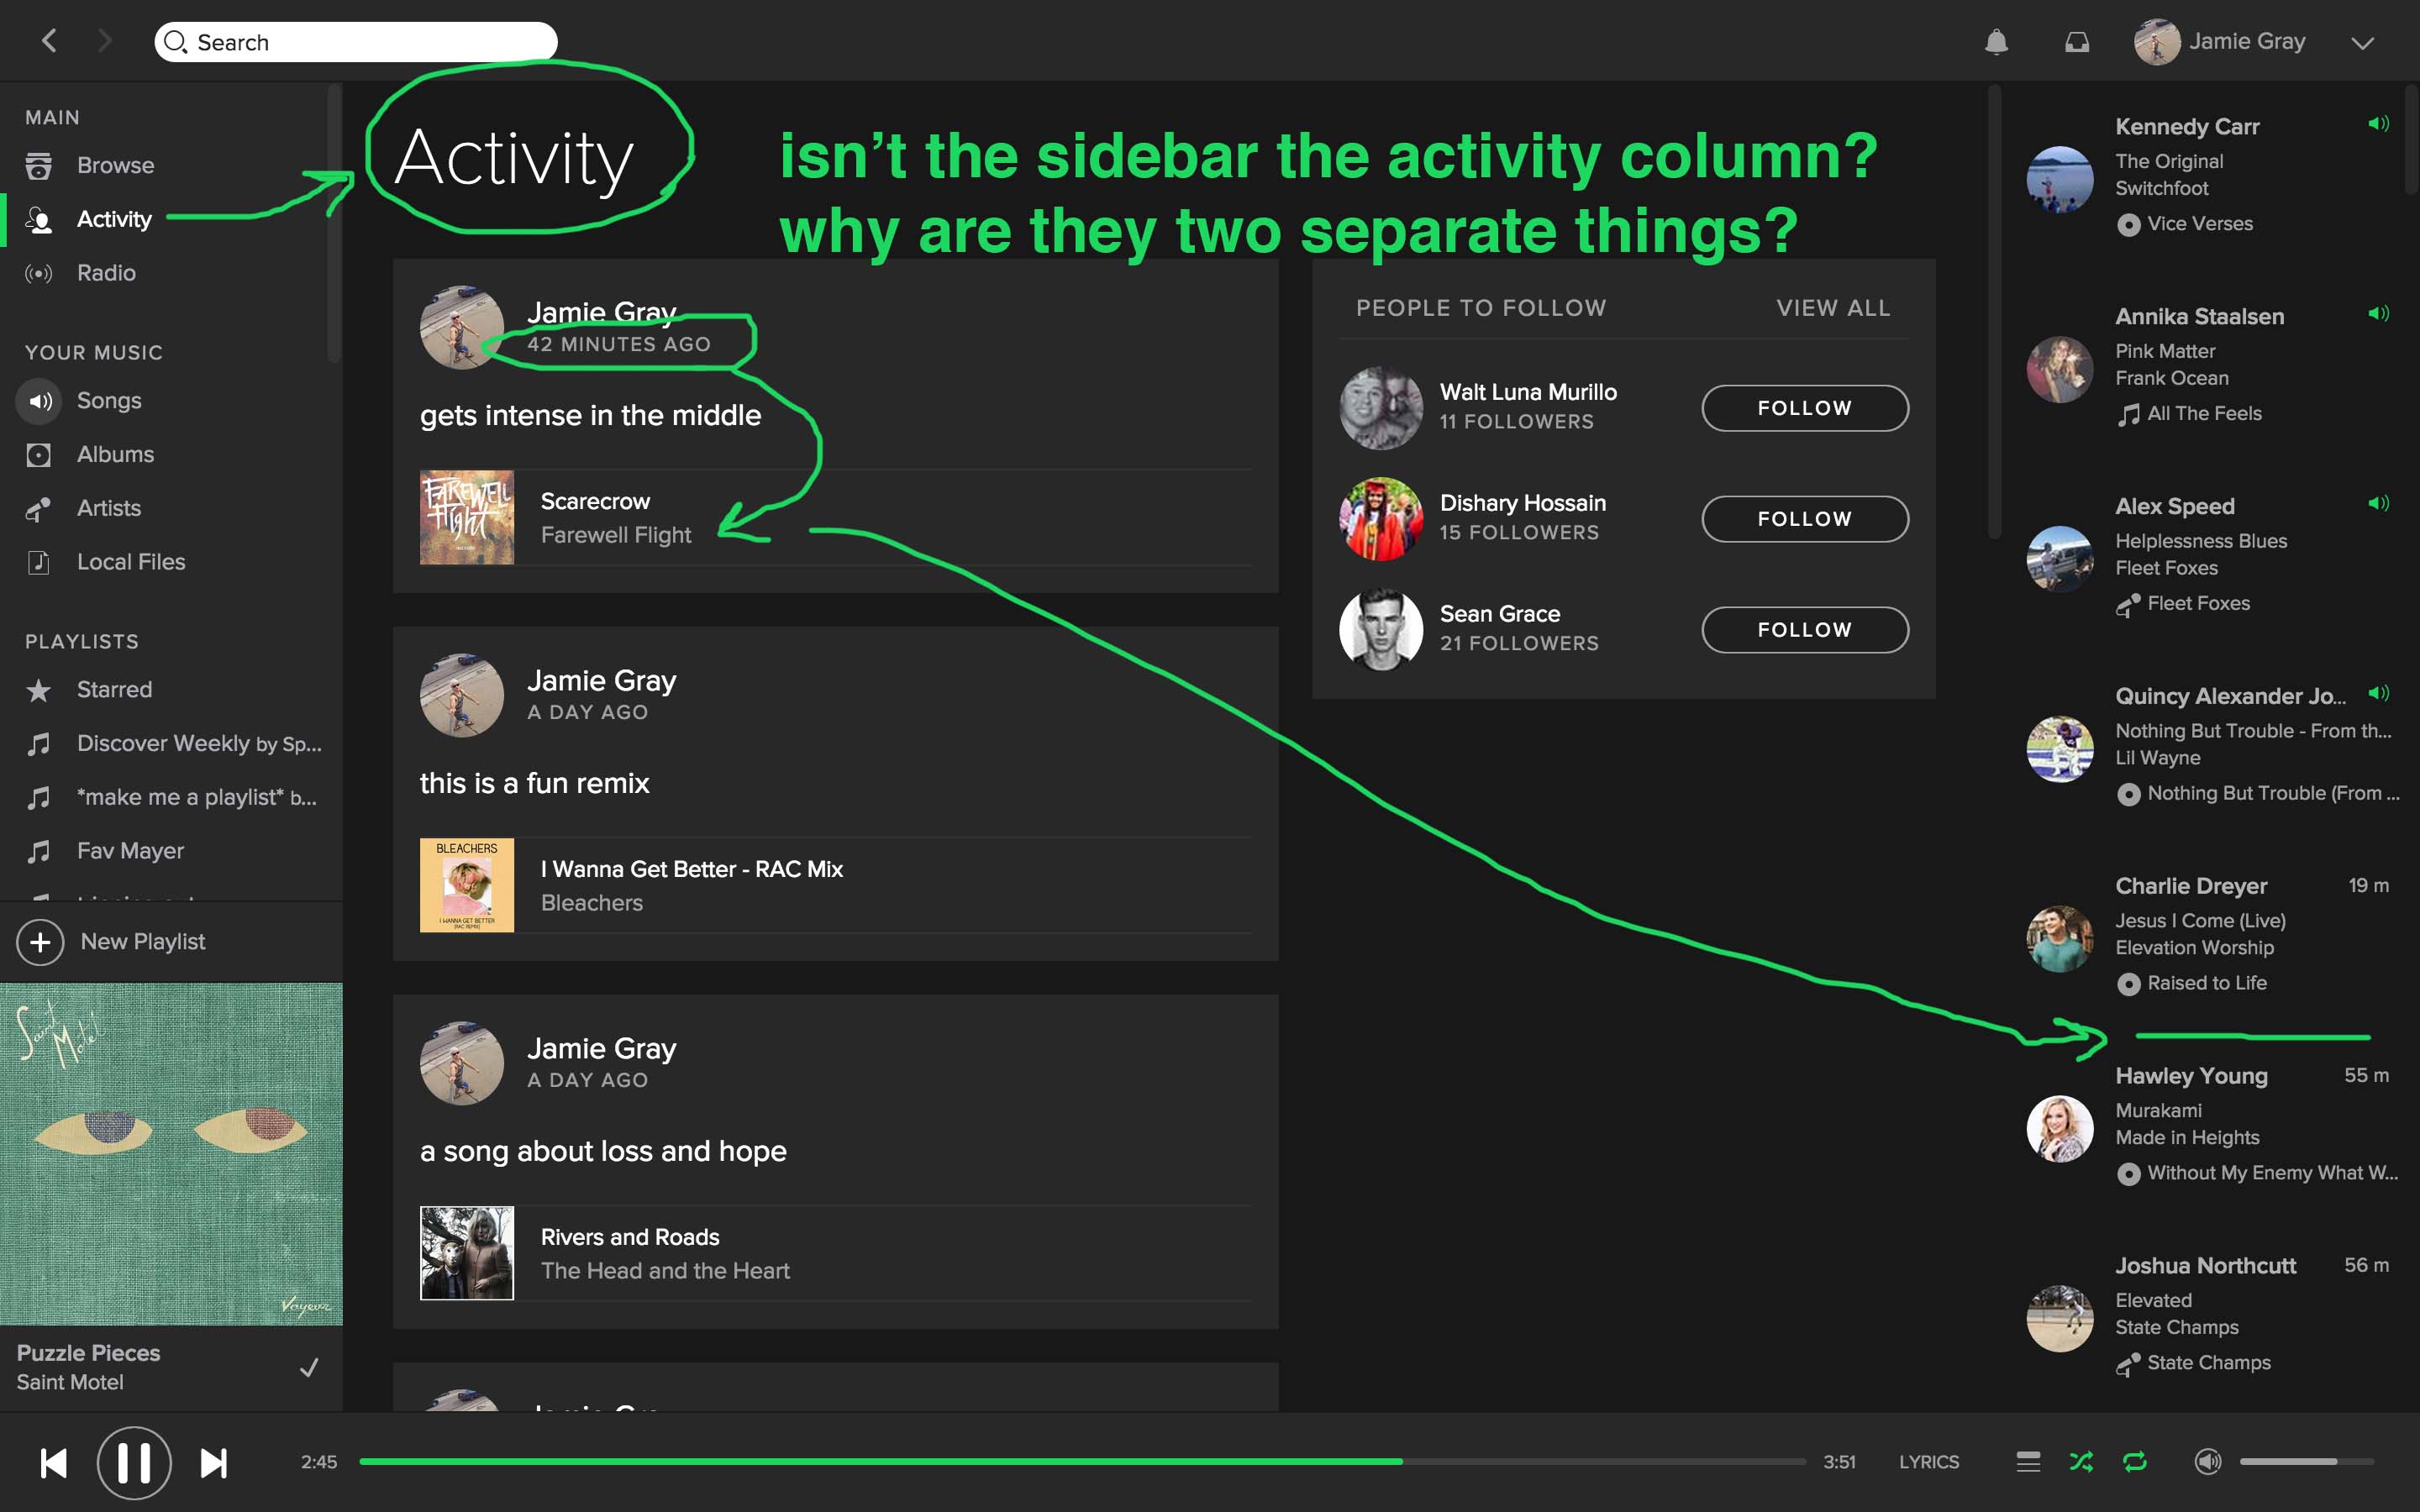Select Activity in the sidebar
Image resolution: width=2420 pixels, height=1512 pixels.
point(114,219)
